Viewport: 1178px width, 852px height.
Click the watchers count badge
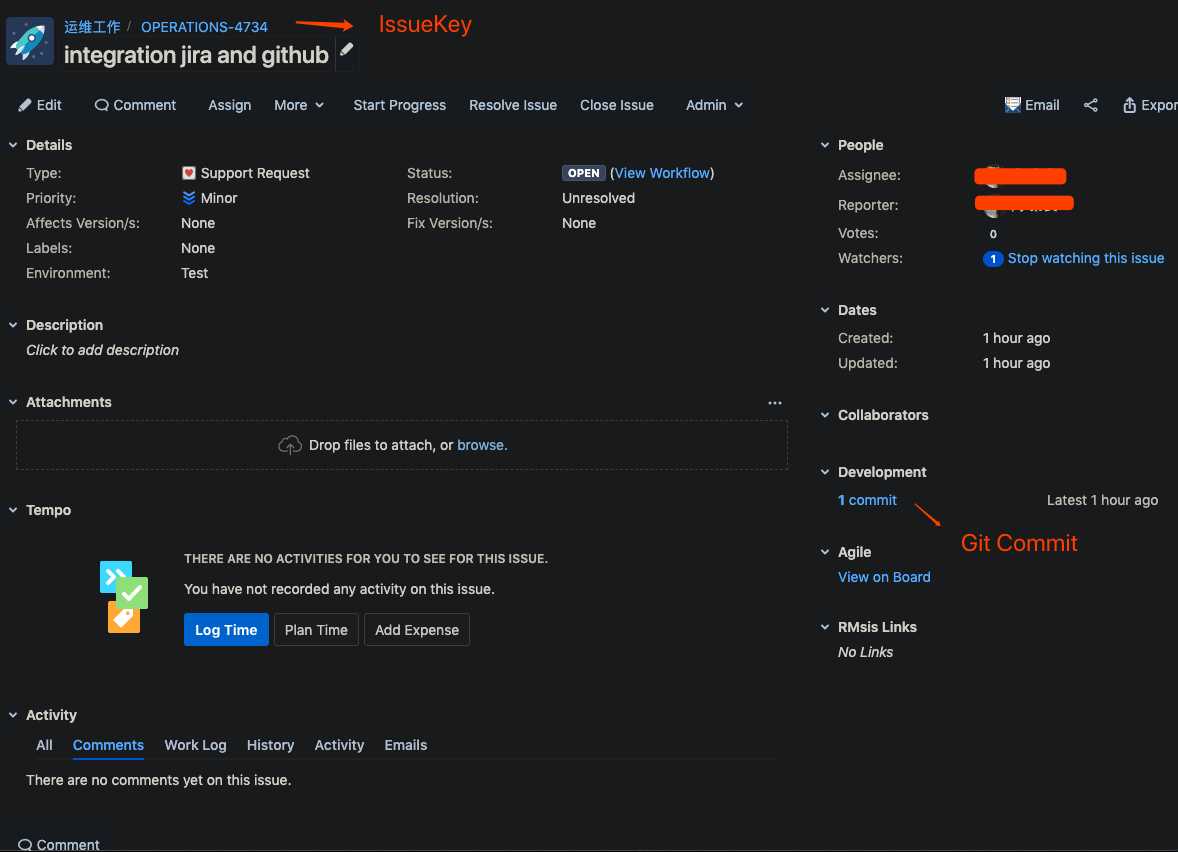coord(992,259)
